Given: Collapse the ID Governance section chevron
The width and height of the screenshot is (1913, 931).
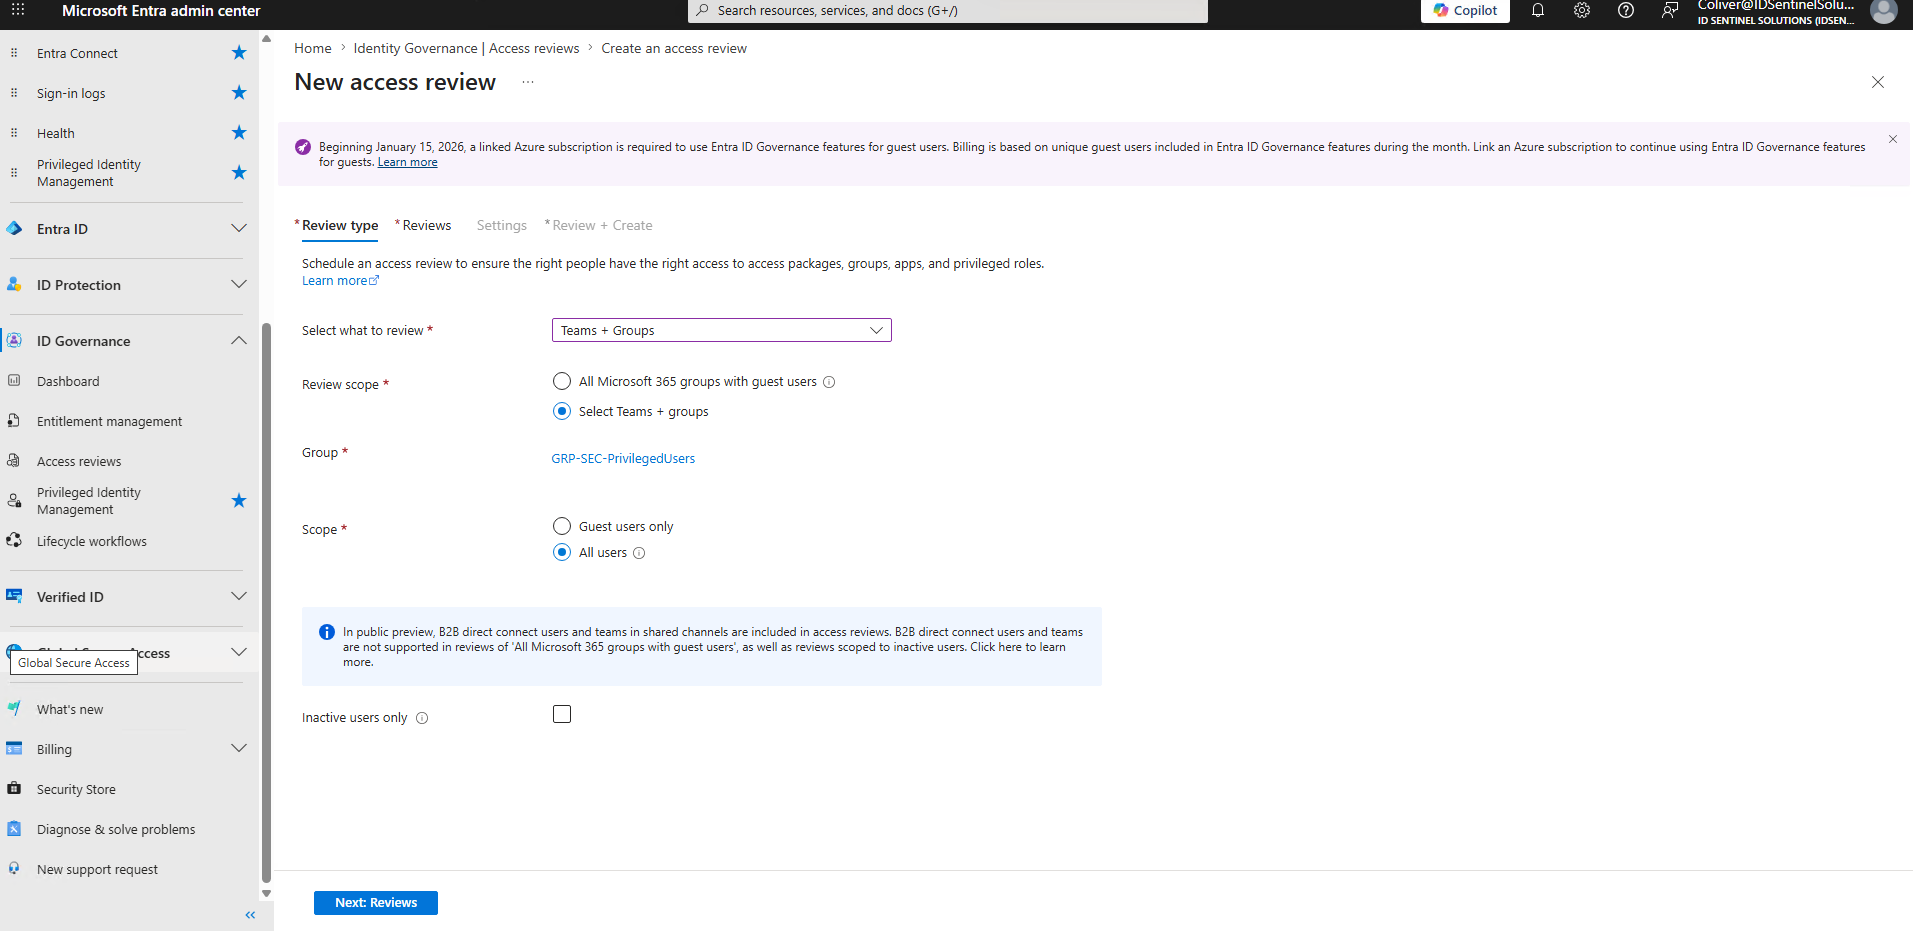Looking at the screenshot, I should tap(239, 341).
